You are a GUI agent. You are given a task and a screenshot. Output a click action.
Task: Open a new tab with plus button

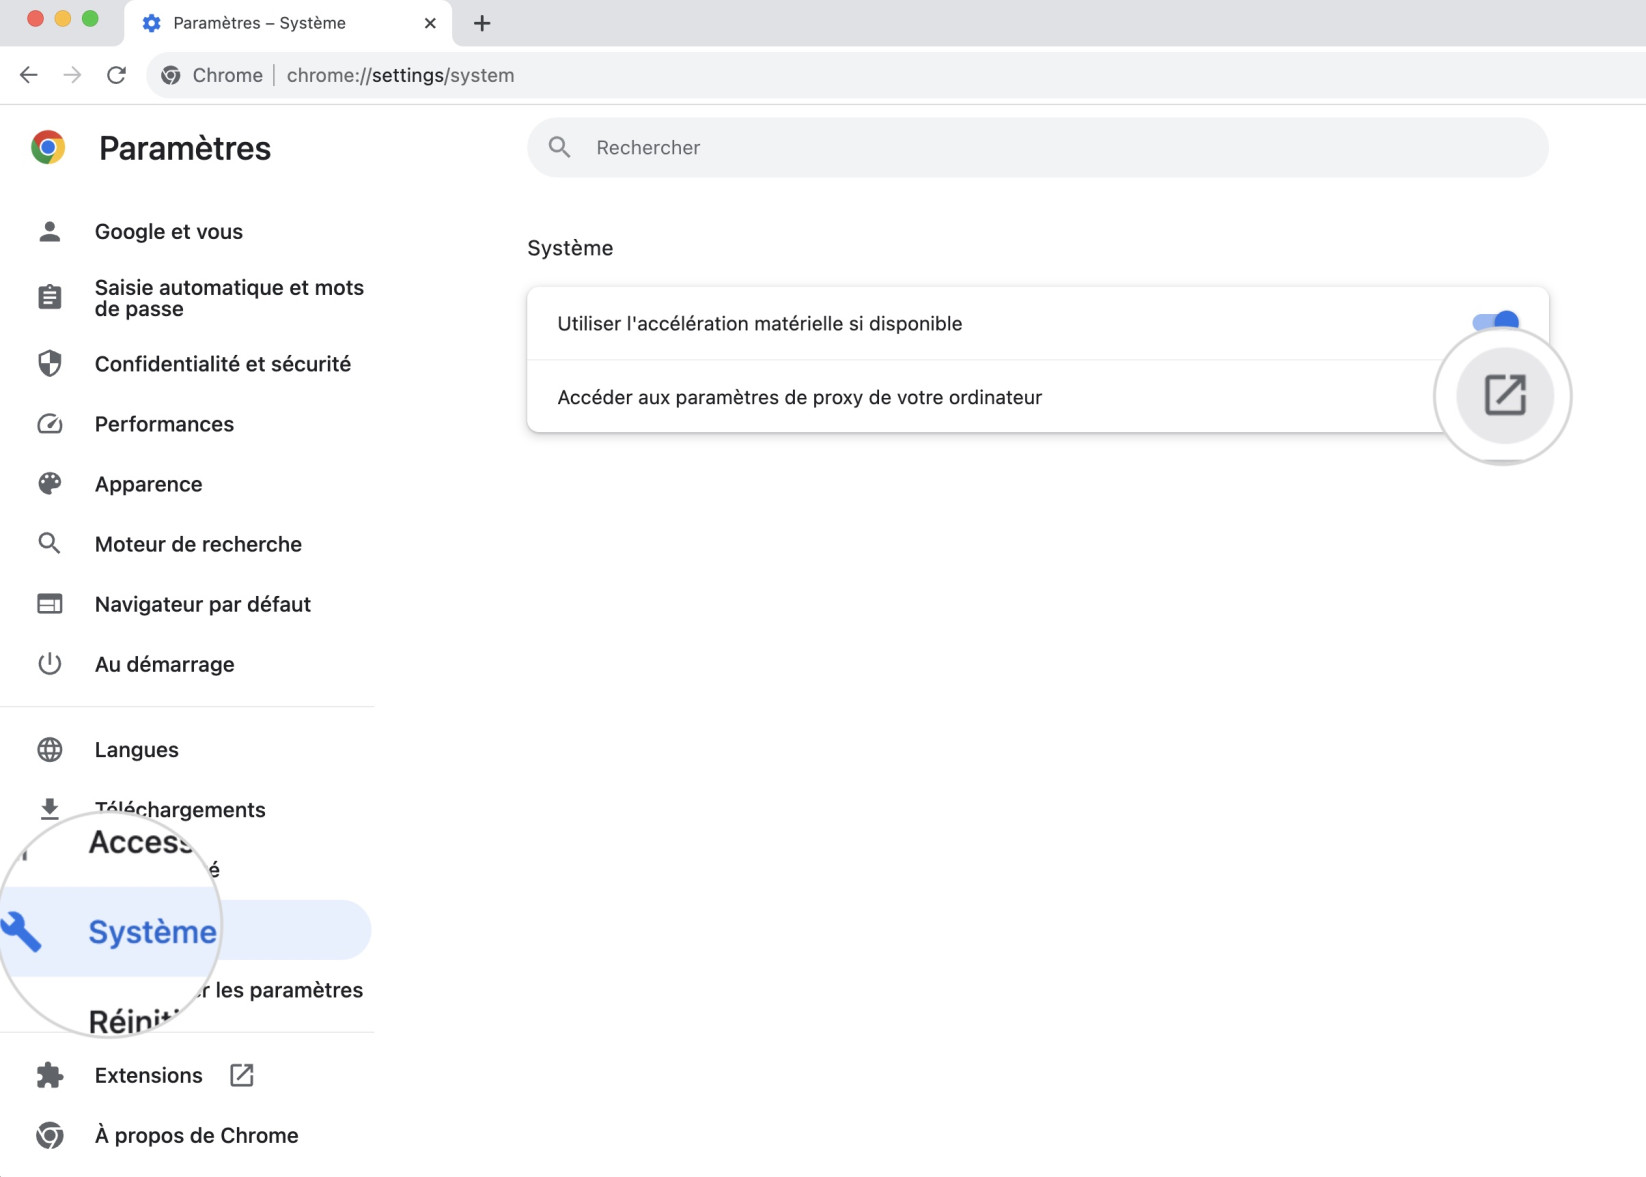(x=482, y=23)
